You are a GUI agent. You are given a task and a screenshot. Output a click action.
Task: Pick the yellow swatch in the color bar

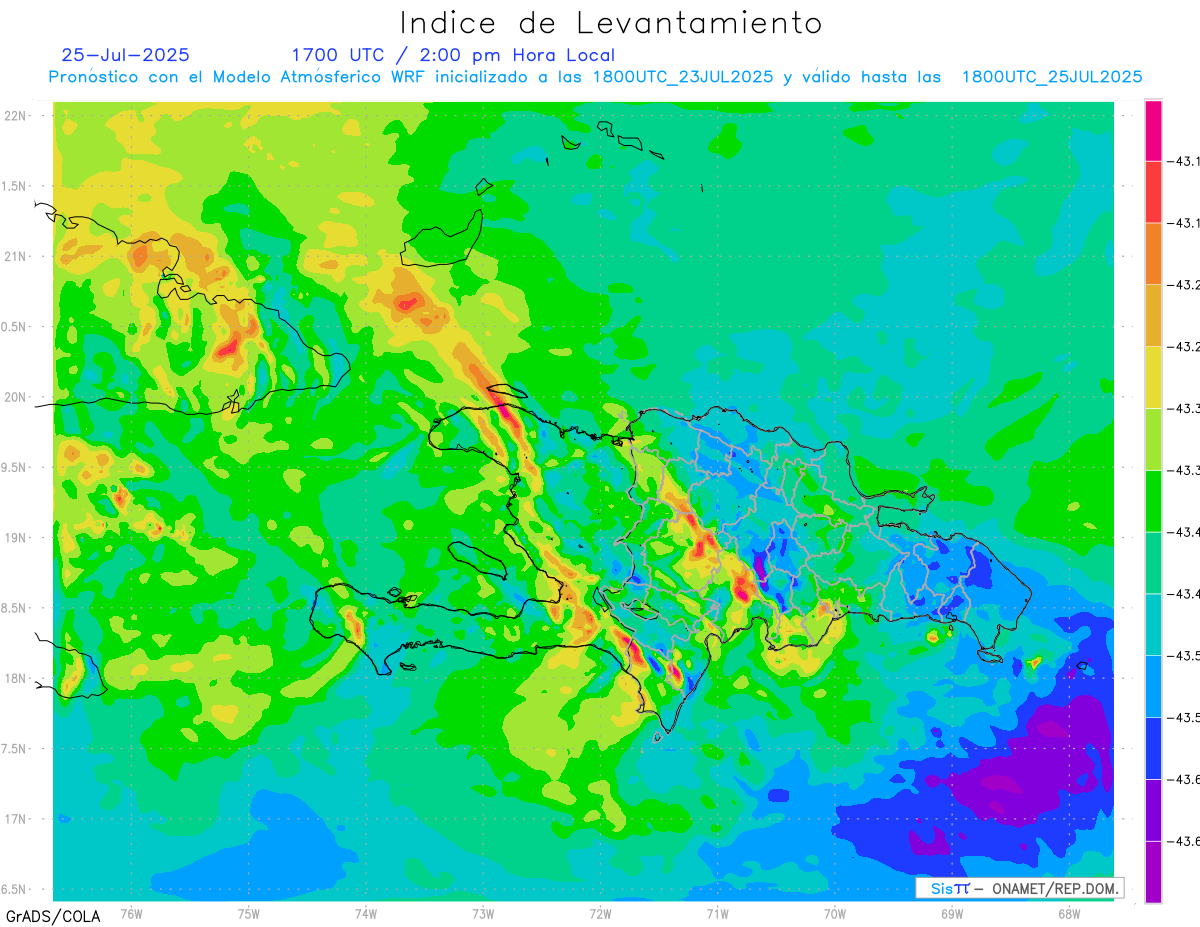pyautogui.click(x=1153, y=378)
